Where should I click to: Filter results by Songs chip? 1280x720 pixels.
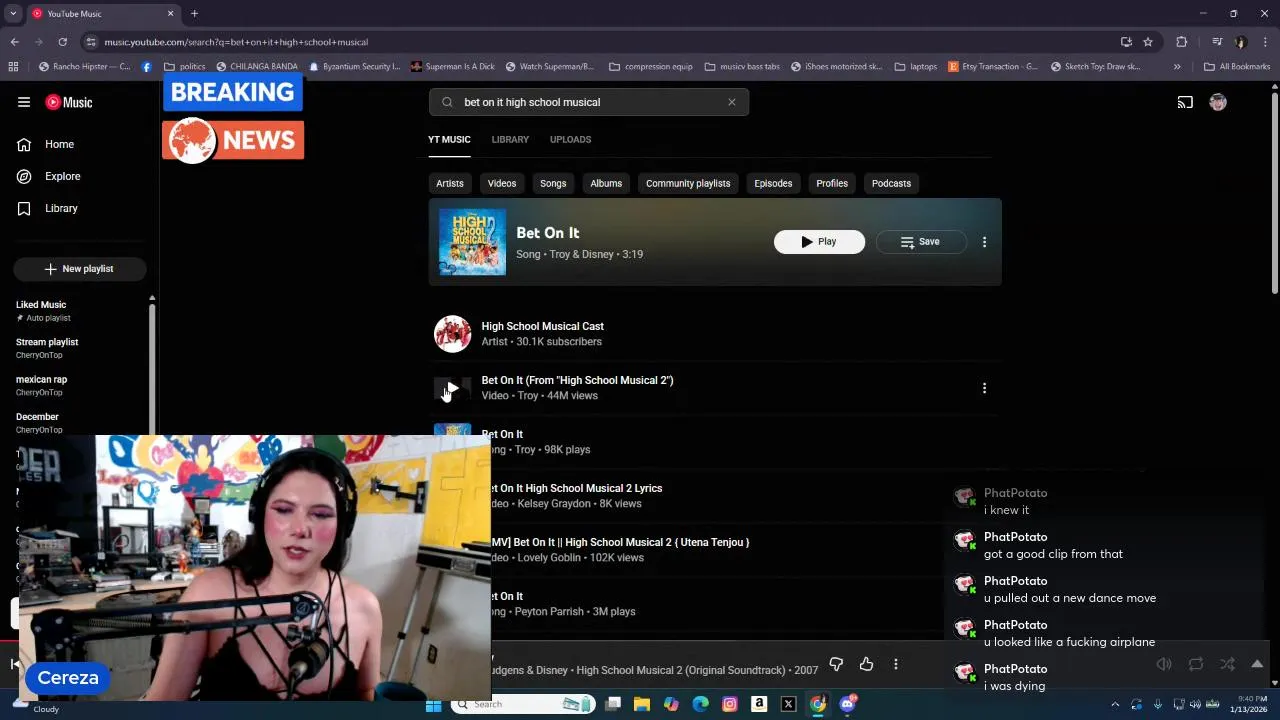coord(553,183)
